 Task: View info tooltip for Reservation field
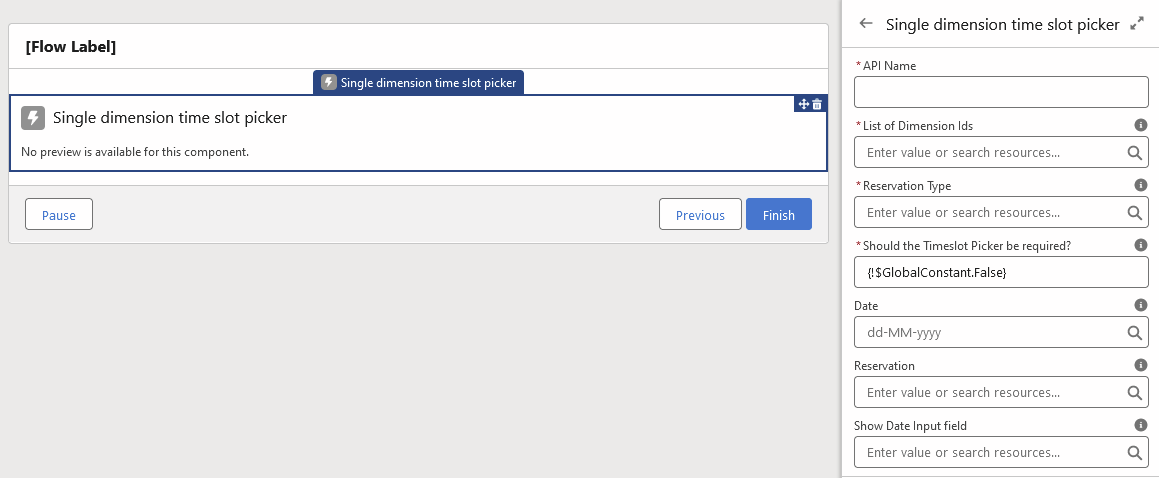coord(1140,366)
